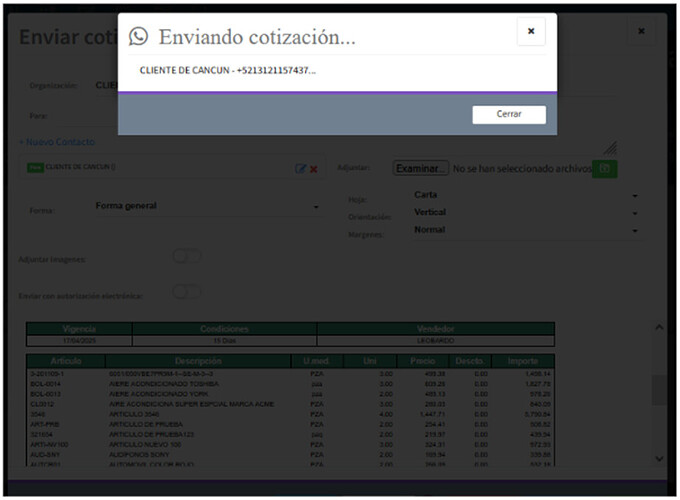Edit the CLIENTE DE CANCUN contact
This screenshot has width=680, height=500.
point(300,168)
